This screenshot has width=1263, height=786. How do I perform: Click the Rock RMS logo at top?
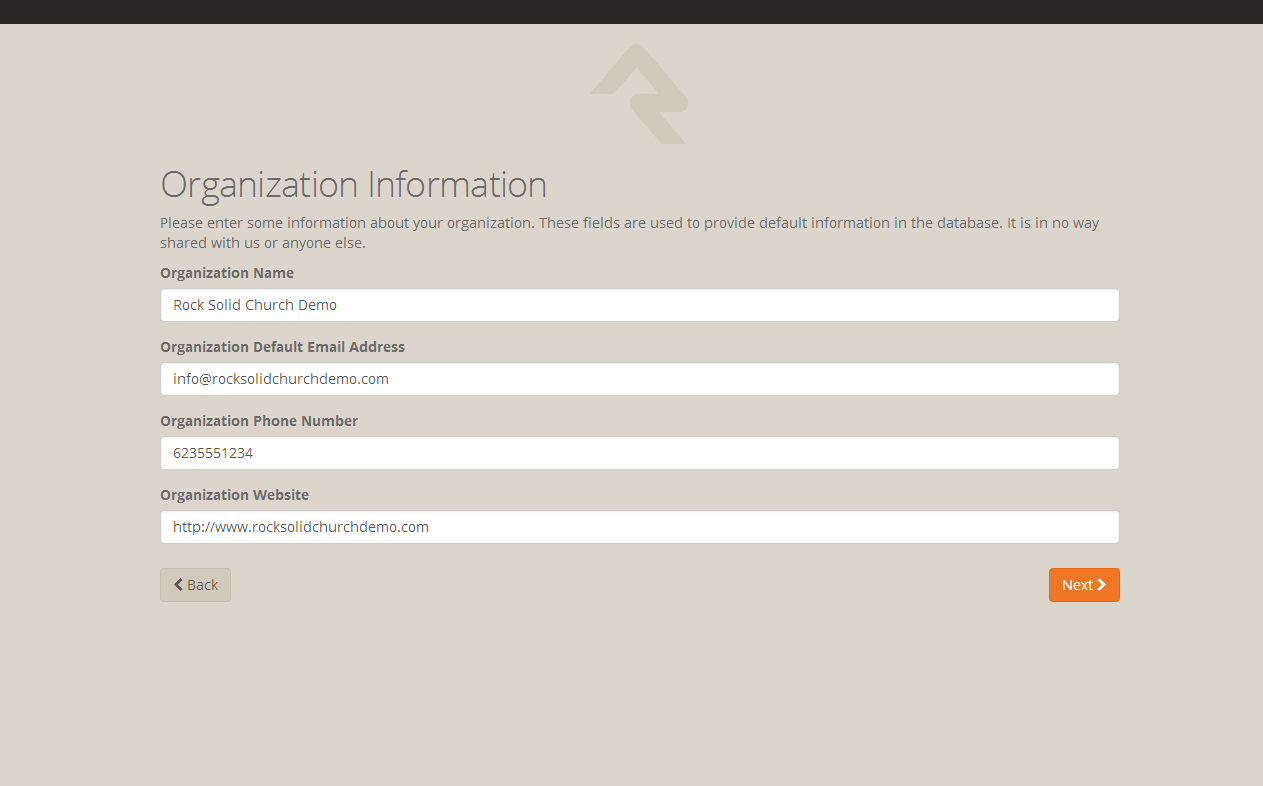[639, 95]
